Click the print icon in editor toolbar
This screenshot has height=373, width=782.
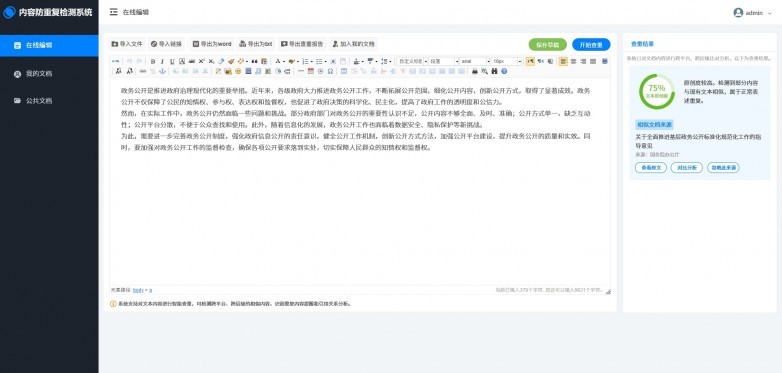[x=475, y=71]
